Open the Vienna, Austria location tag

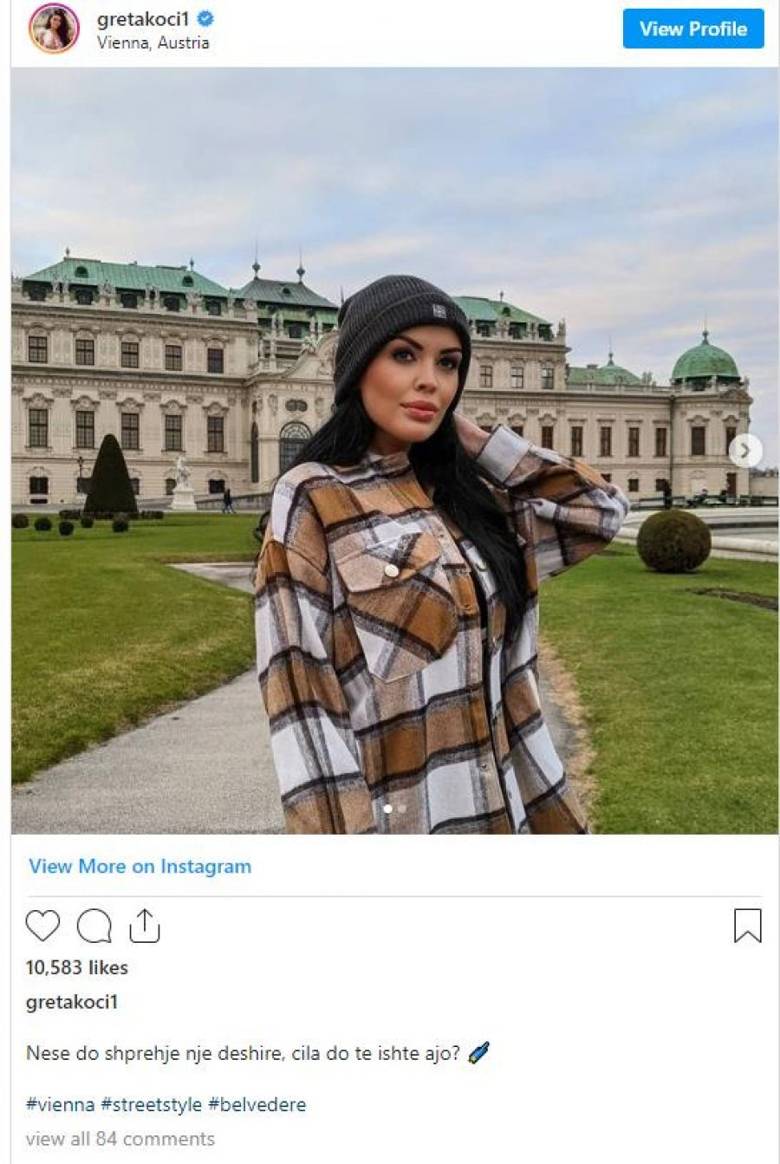(x=153, y=42)
